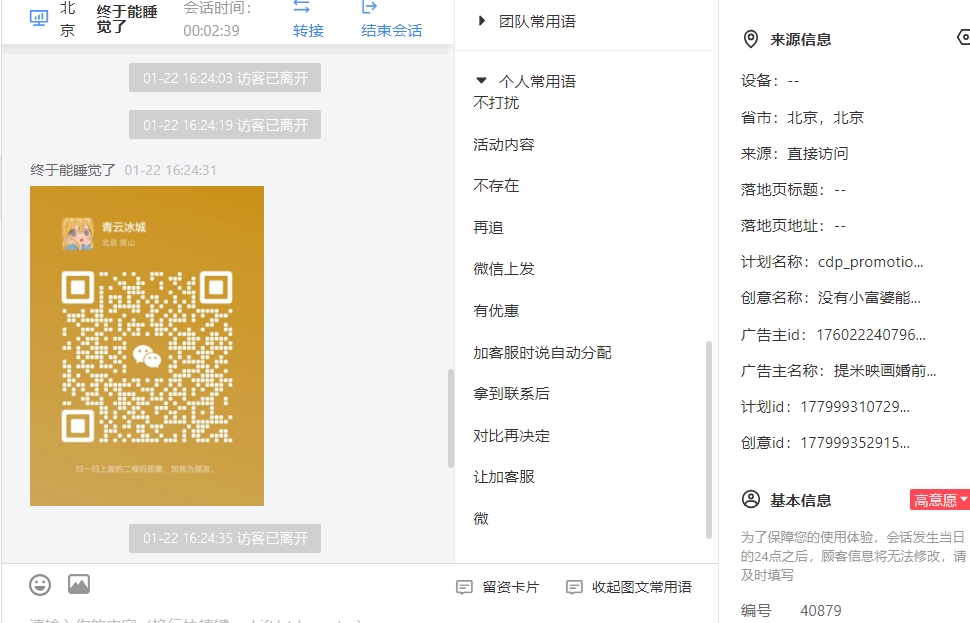The image size is (970, 623).
Task: Expand the 团队常用语 section
Action: pos(481,21)
